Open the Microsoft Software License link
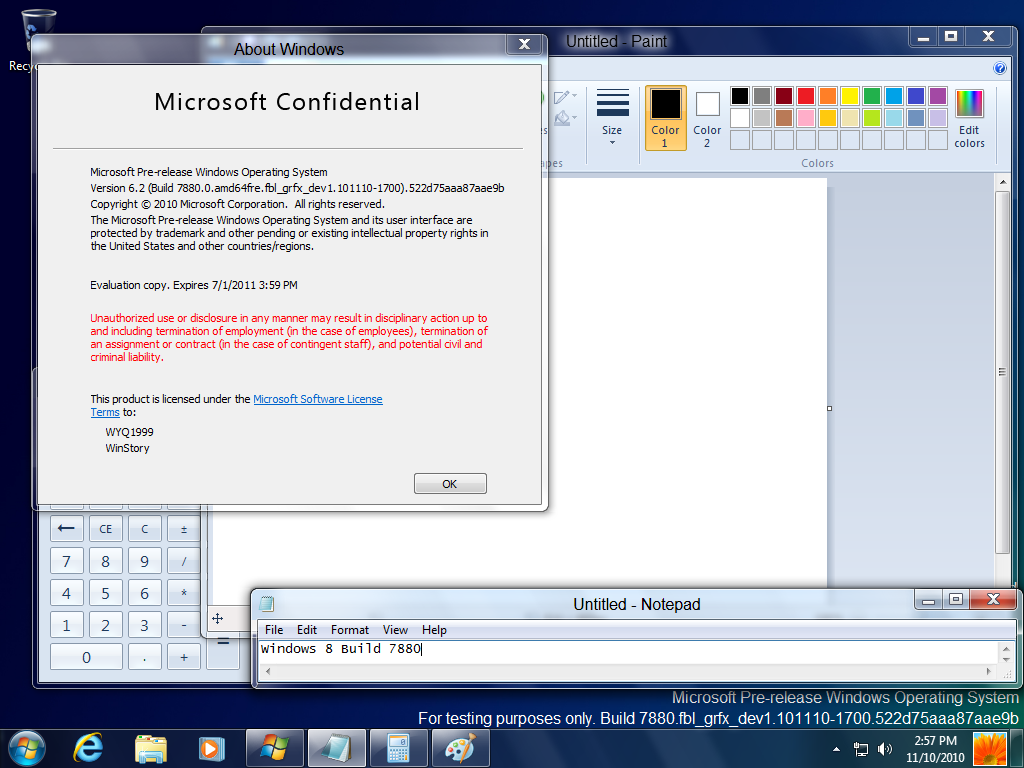Screen dimensions: 1024x768 317,399
